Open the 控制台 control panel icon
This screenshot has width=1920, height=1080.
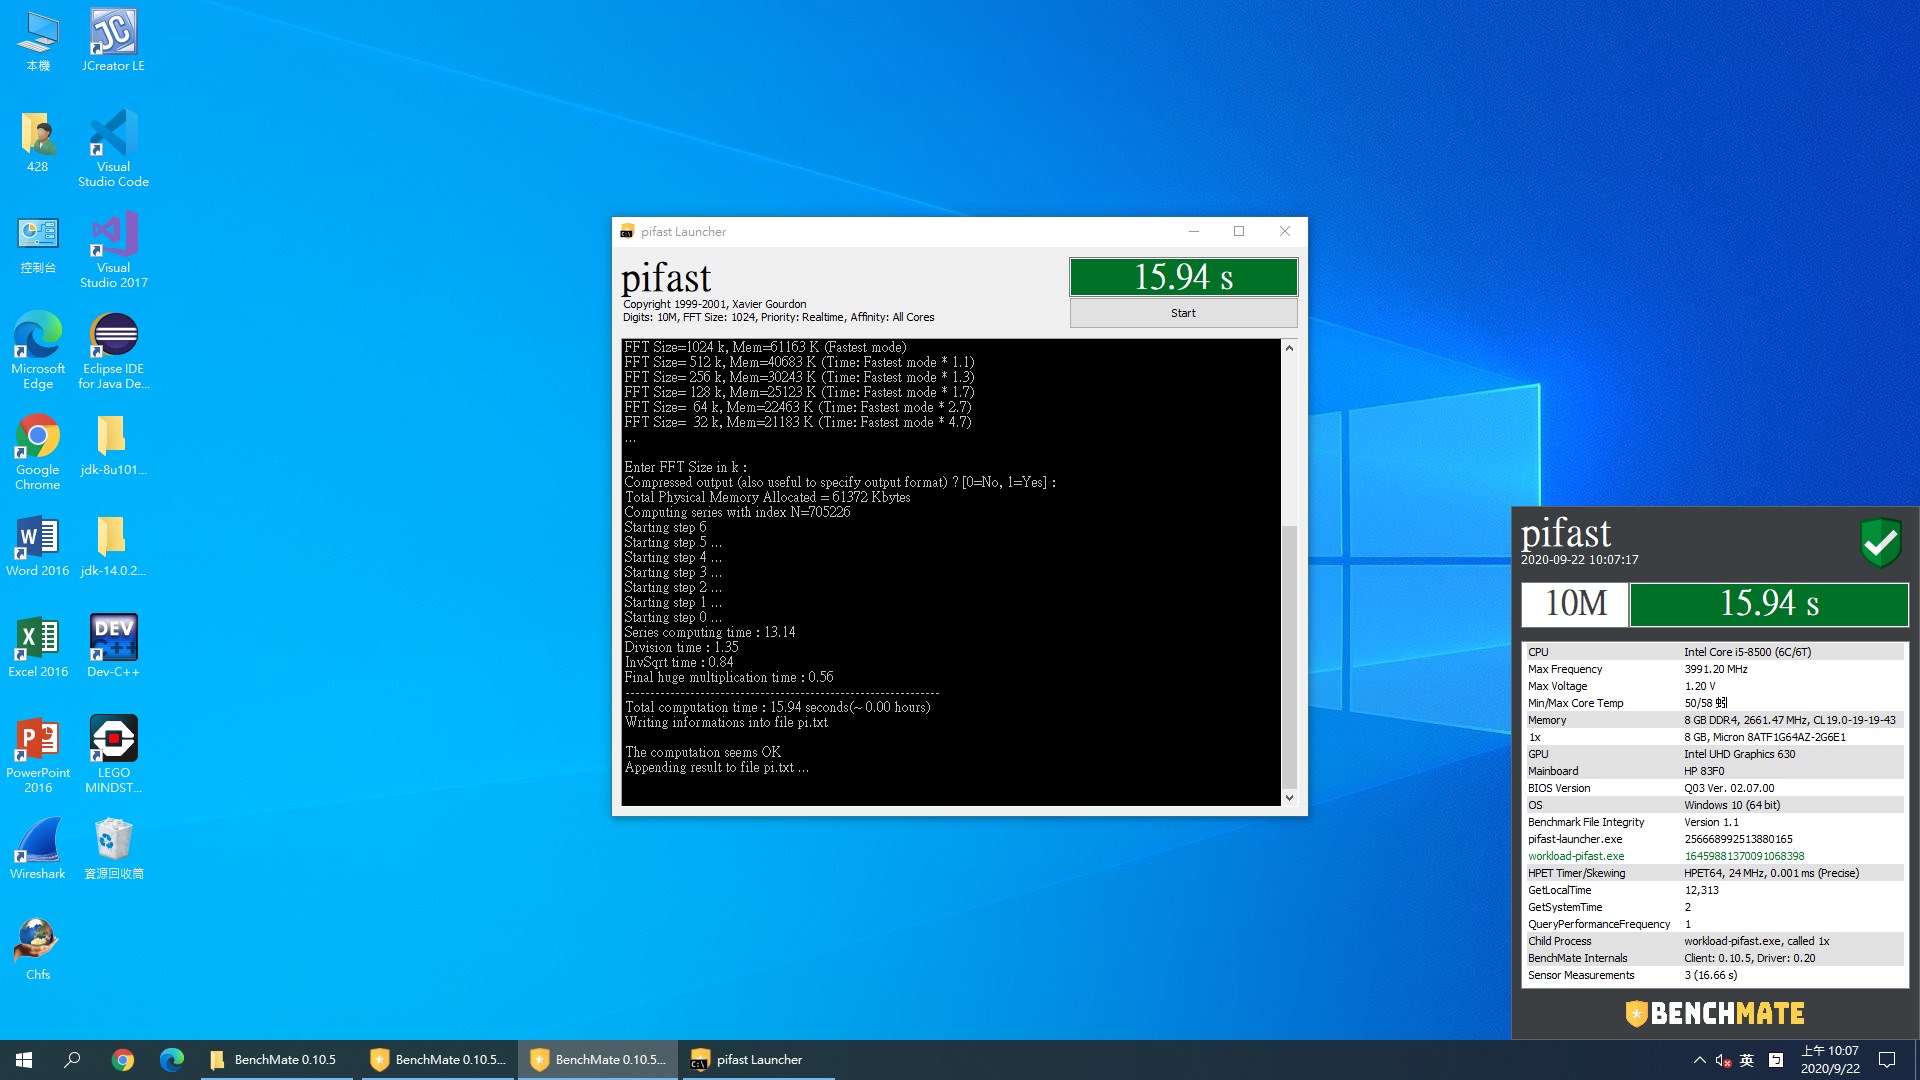pyautogui.click(x=38, y=243)
